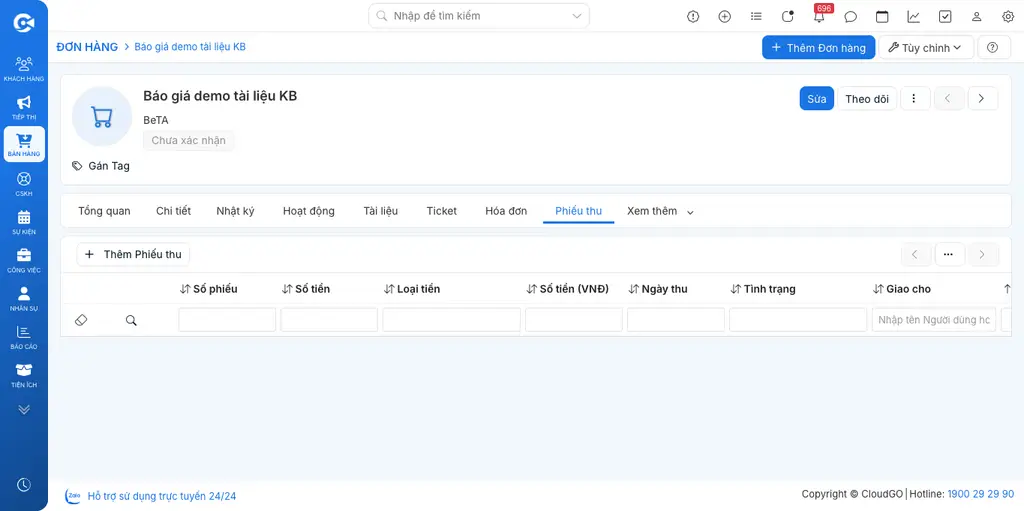Viewport: 1024px width, 511px height.
Task: Open the CSKH sidebar module
Action: coord(24,184)
